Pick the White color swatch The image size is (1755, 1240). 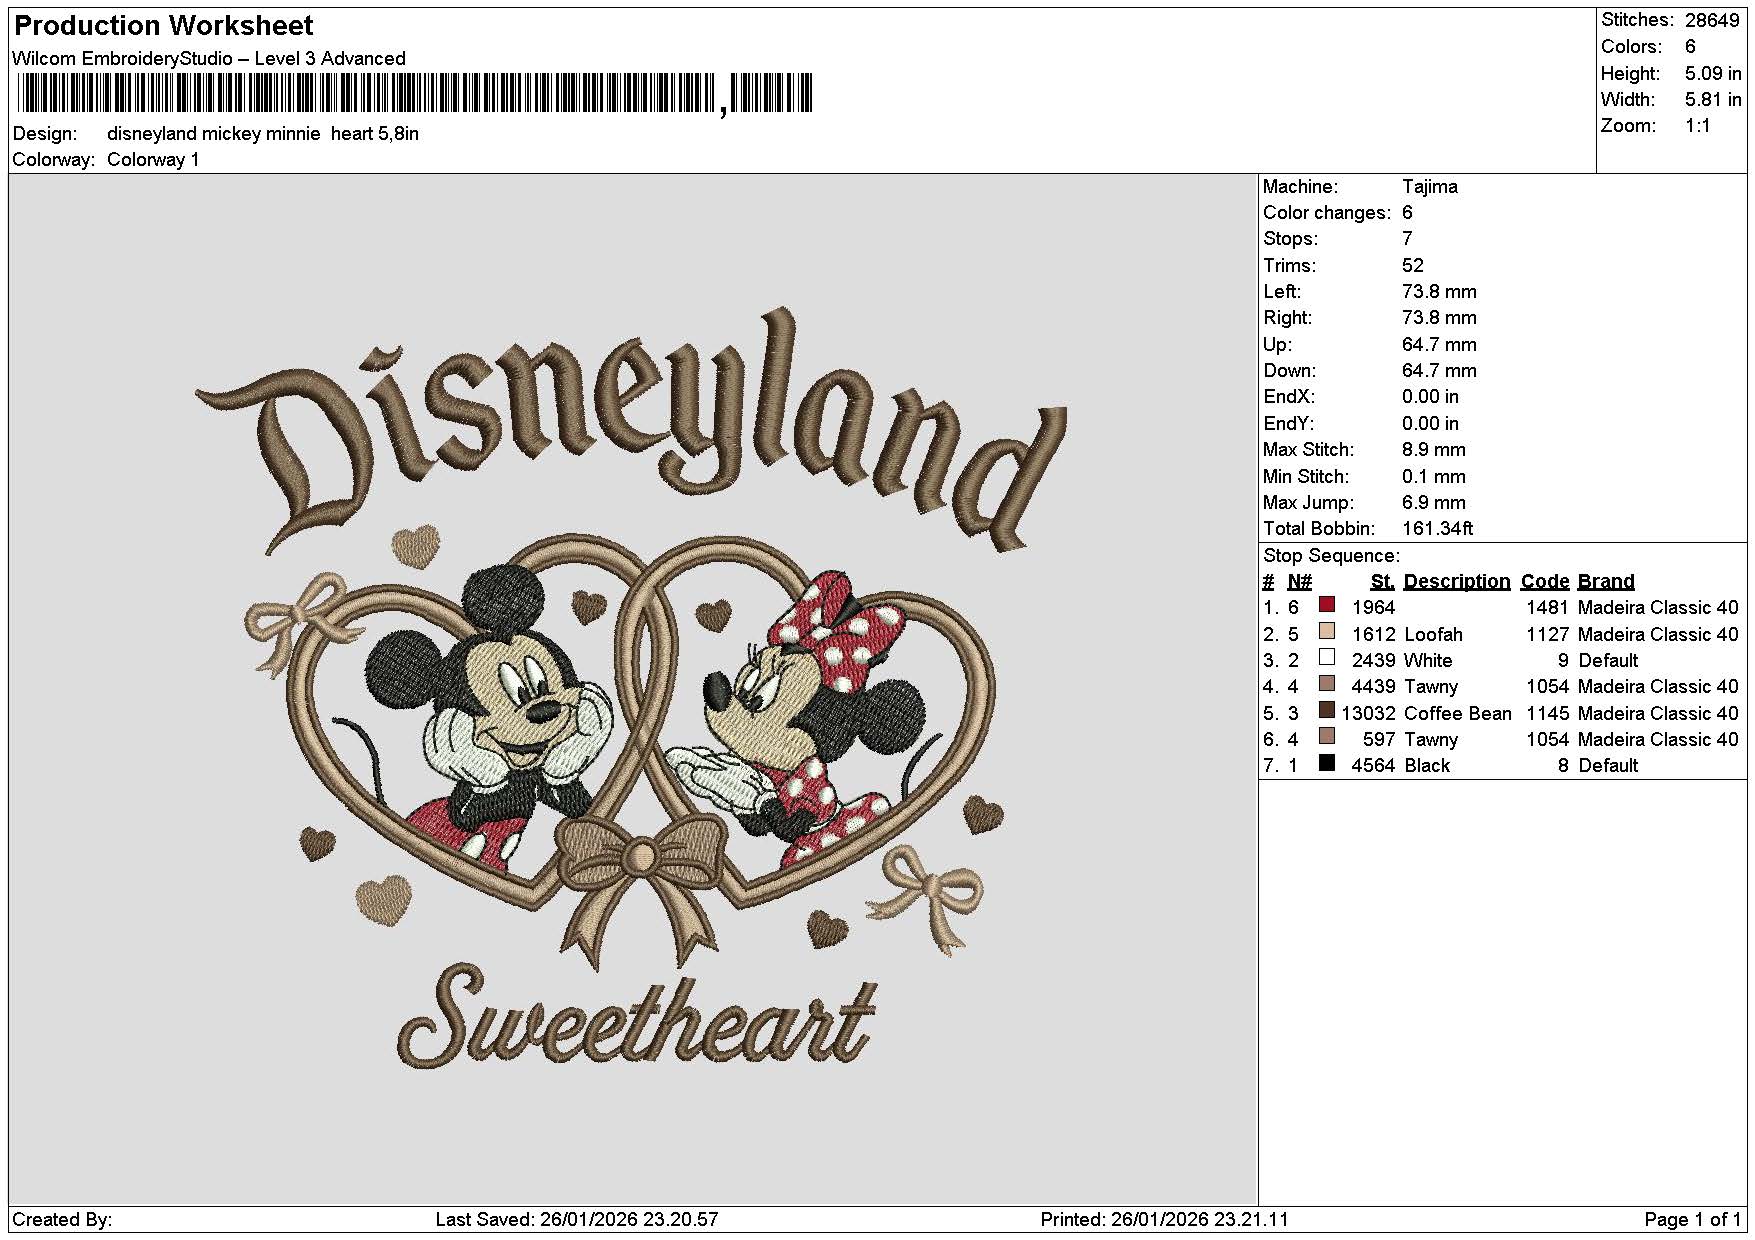[1327, 658]
